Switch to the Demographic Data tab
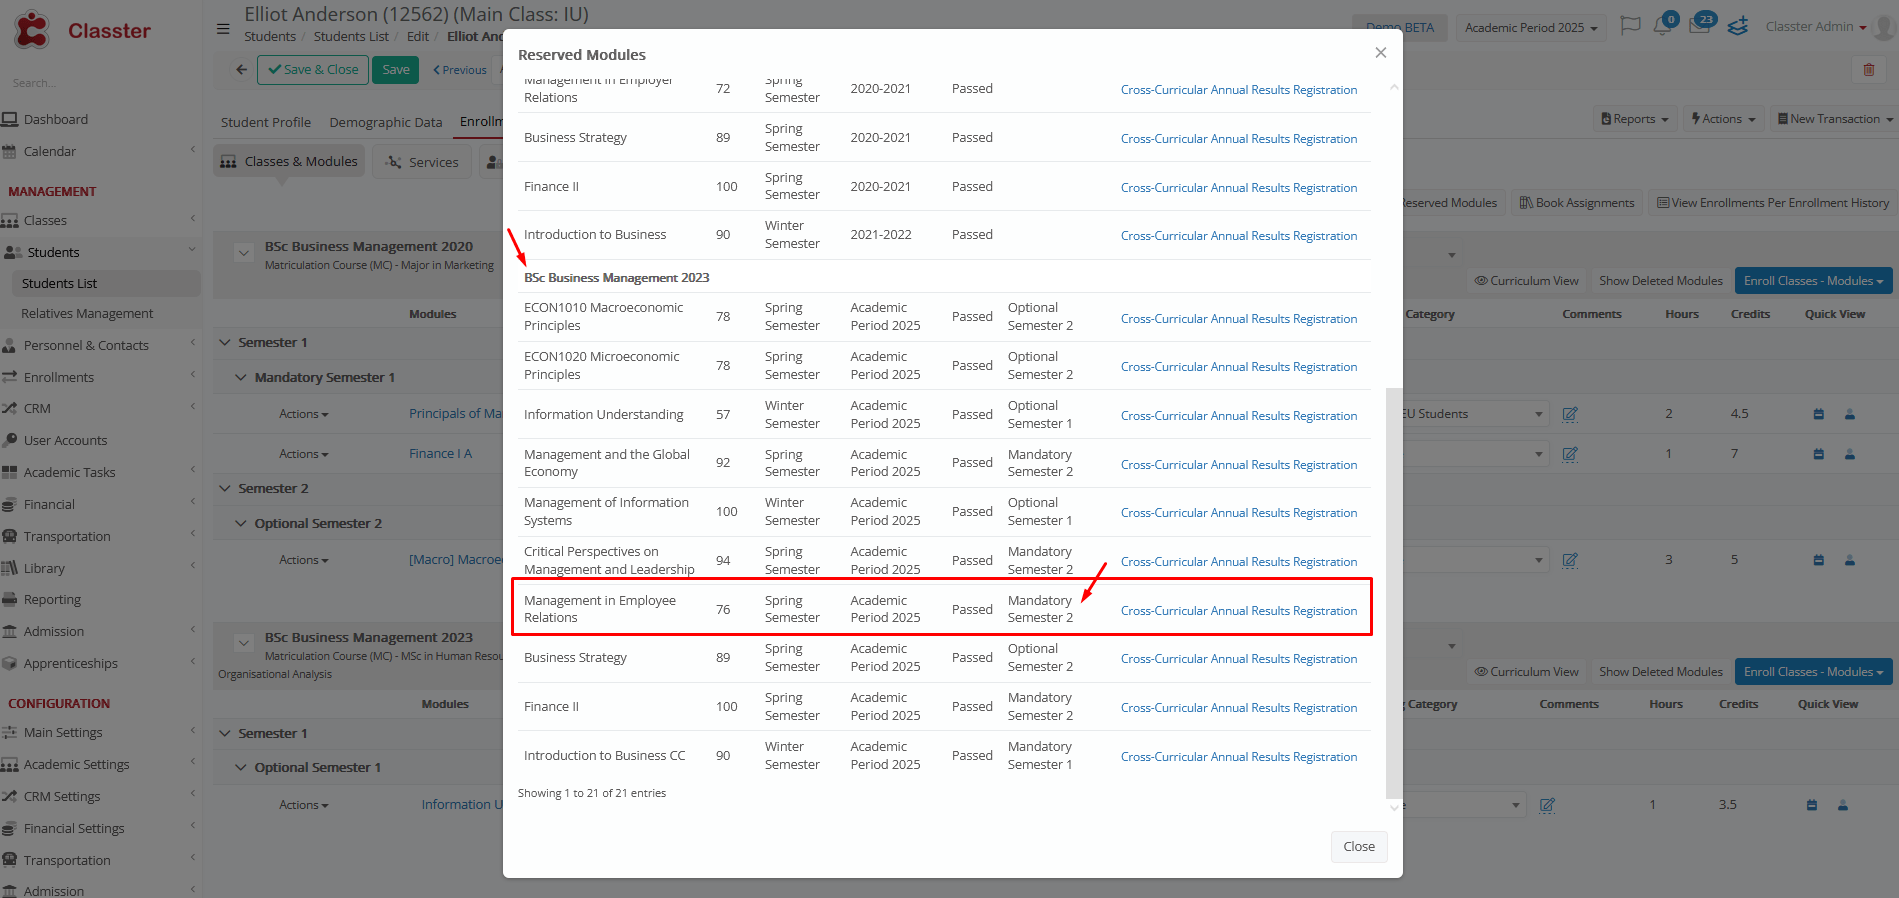 pyautogui.click(x=385, y=122)
